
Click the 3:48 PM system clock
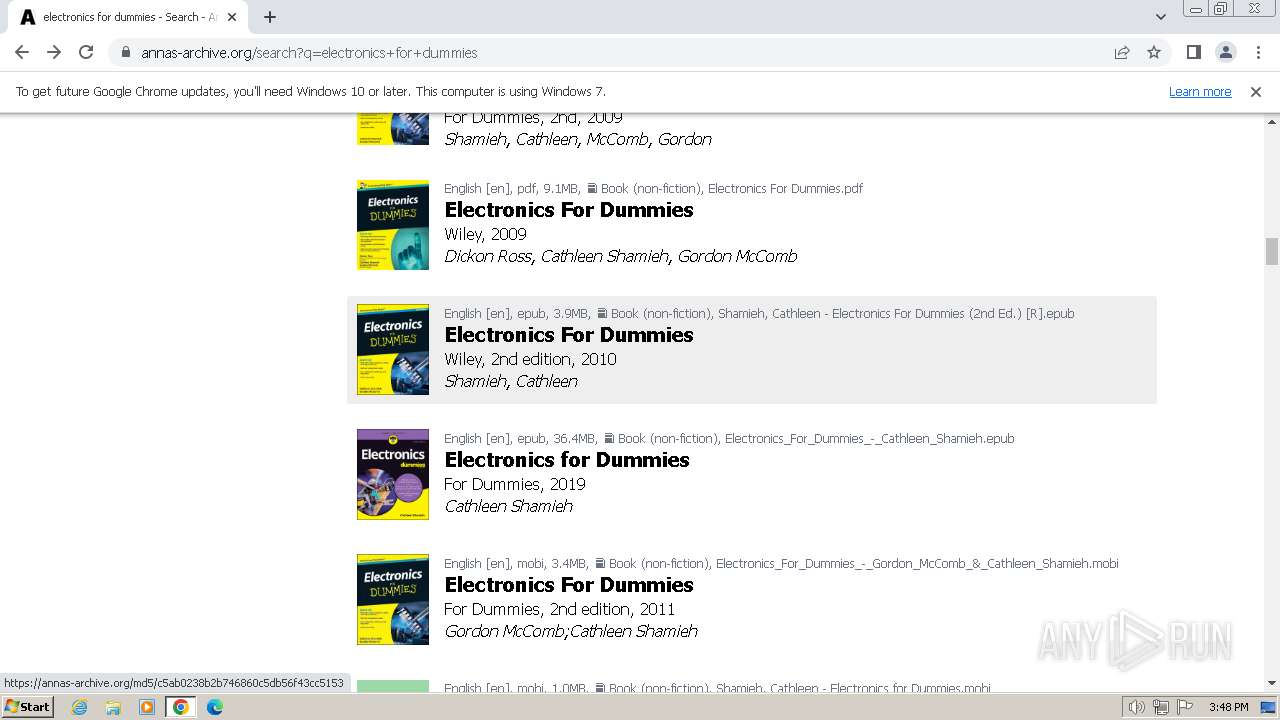pyautogui.click(x=1228, y=707)
